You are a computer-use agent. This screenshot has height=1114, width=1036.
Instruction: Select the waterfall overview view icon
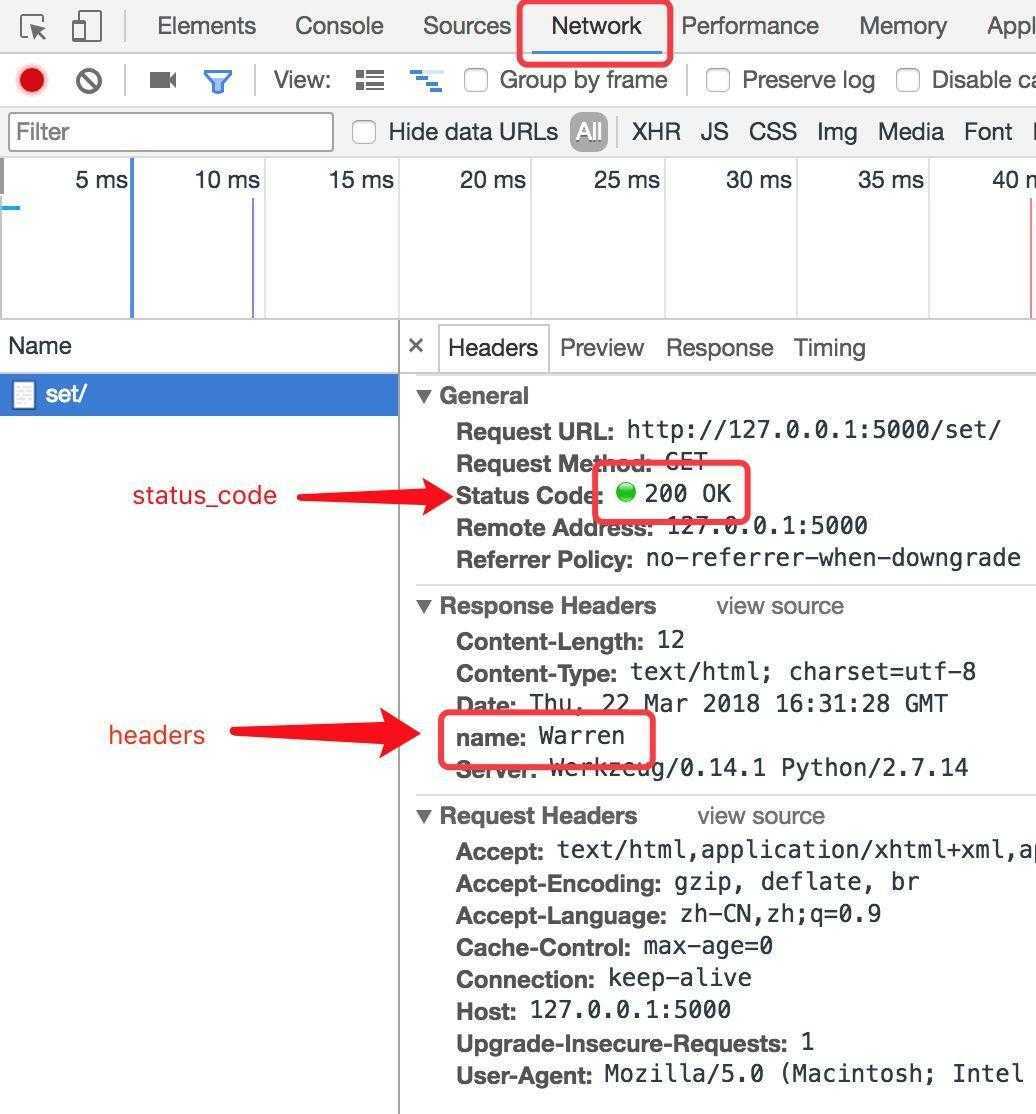[x=426, y=80]
